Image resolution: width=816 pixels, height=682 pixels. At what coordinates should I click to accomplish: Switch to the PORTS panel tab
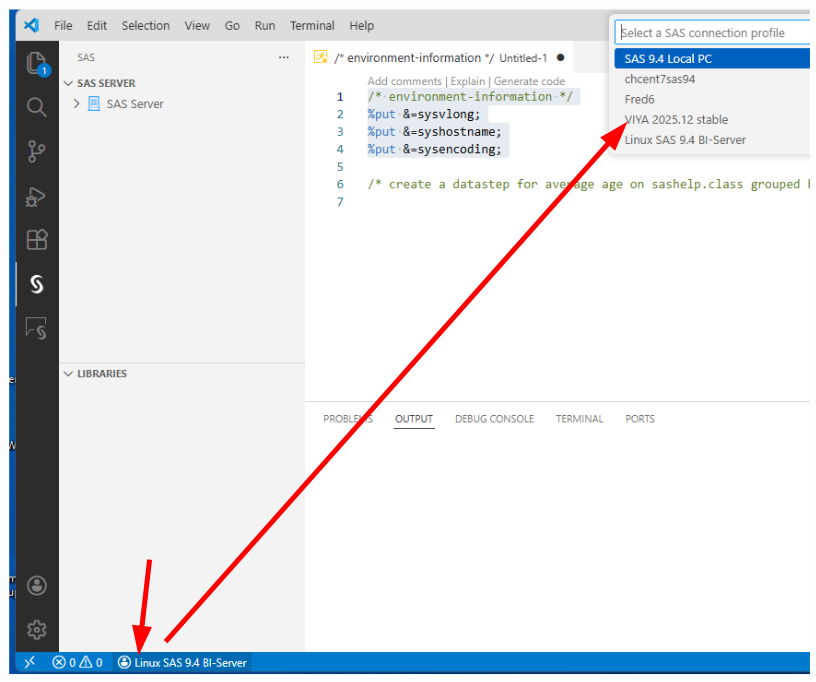pyautogui.click(x=640, y=419)
